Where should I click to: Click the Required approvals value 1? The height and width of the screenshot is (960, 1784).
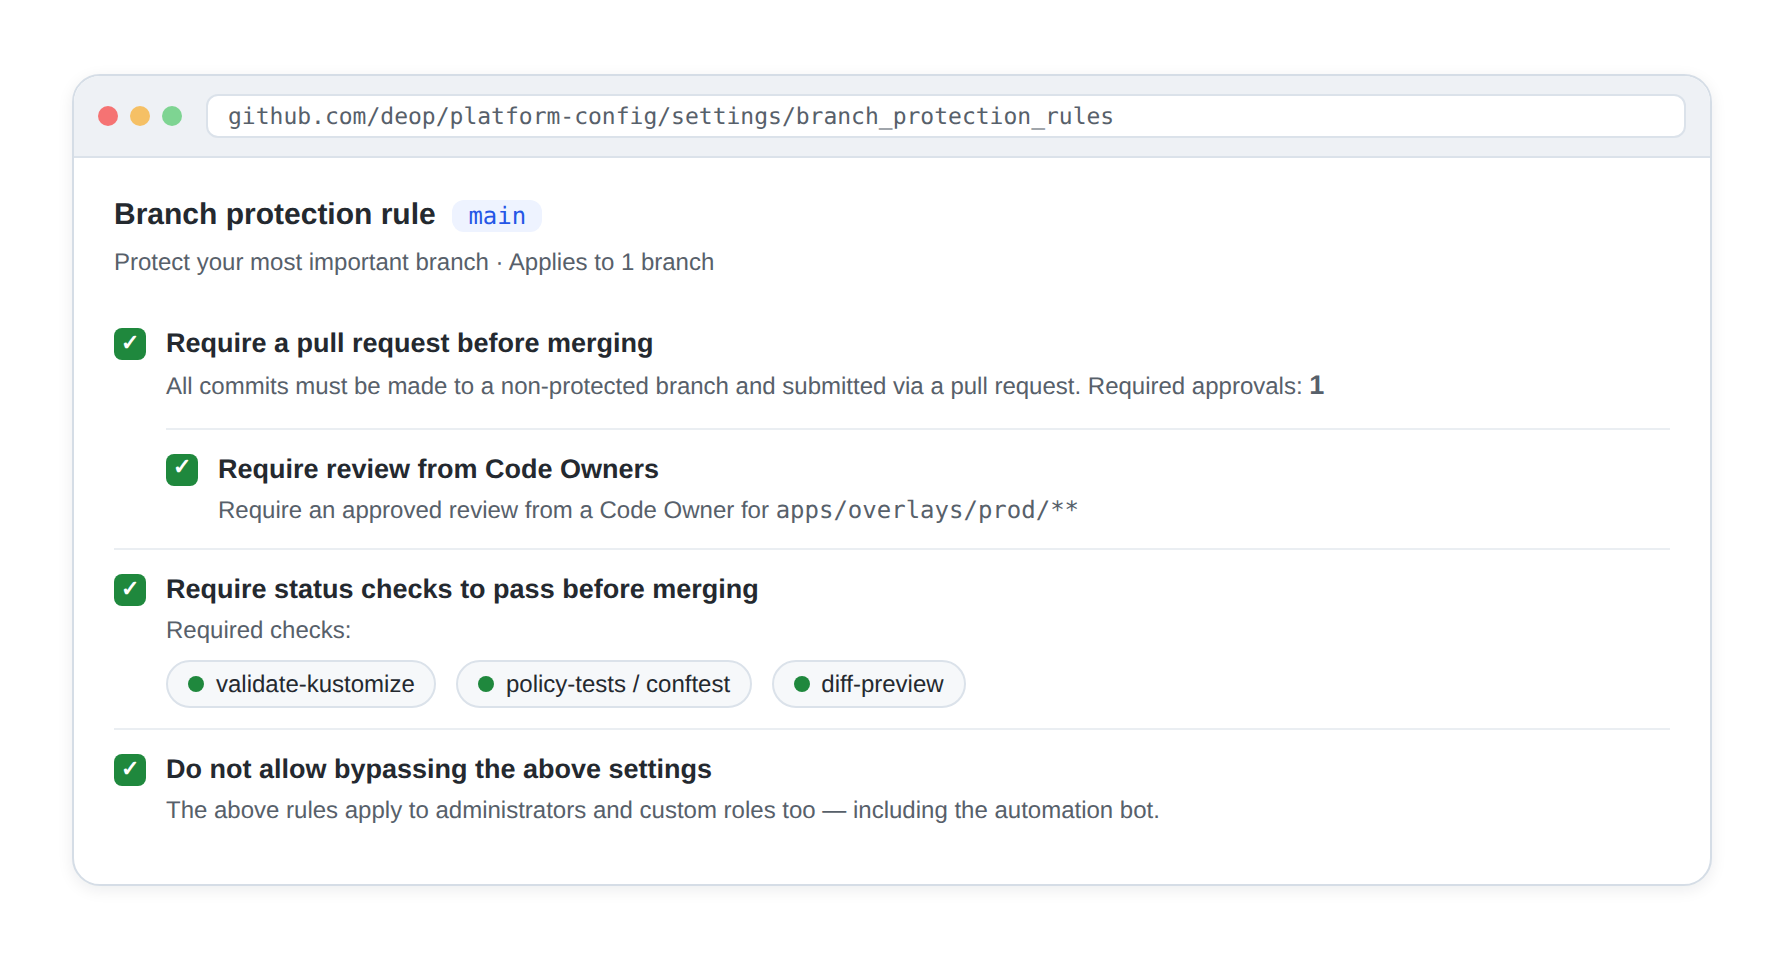(x=1316, y=385)
